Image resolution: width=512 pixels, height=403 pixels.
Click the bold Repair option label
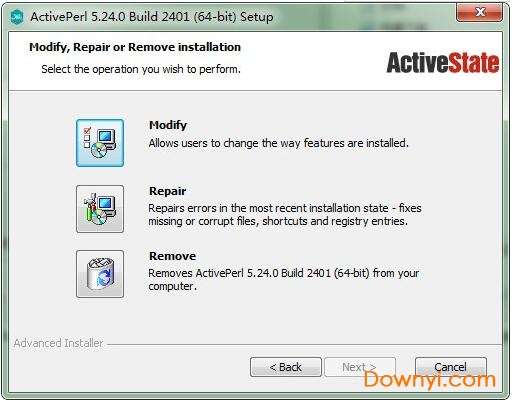pyautogui.click(x=167, y=191)
